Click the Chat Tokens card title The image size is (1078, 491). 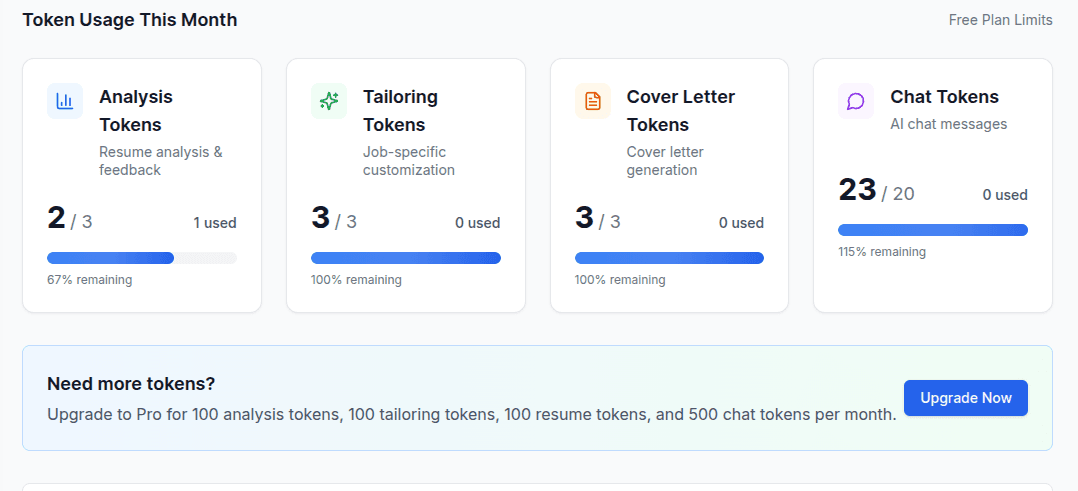click(945, 97)
